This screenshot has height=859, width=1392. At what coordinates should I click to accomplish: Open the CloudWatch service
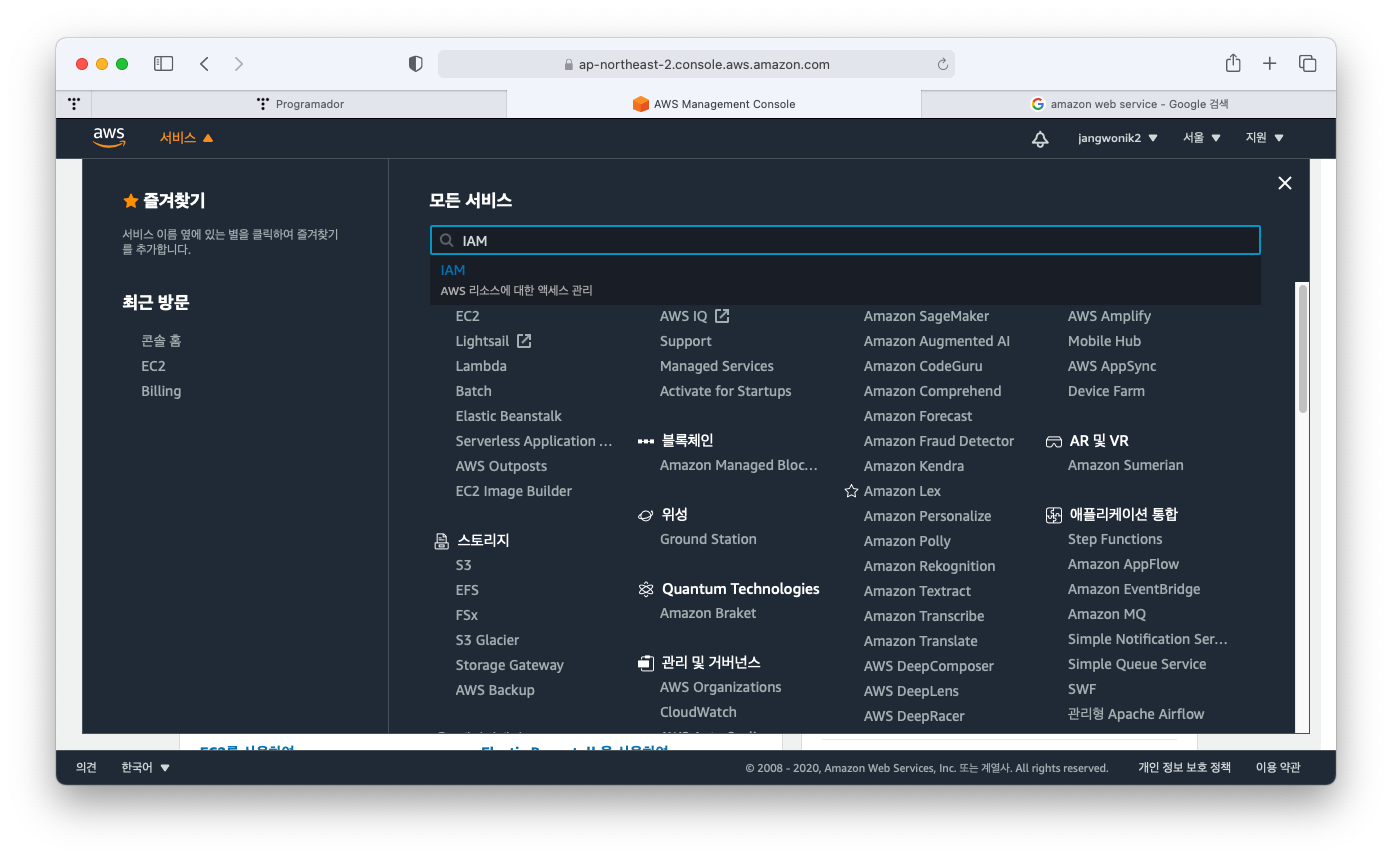tap(698, 712)
